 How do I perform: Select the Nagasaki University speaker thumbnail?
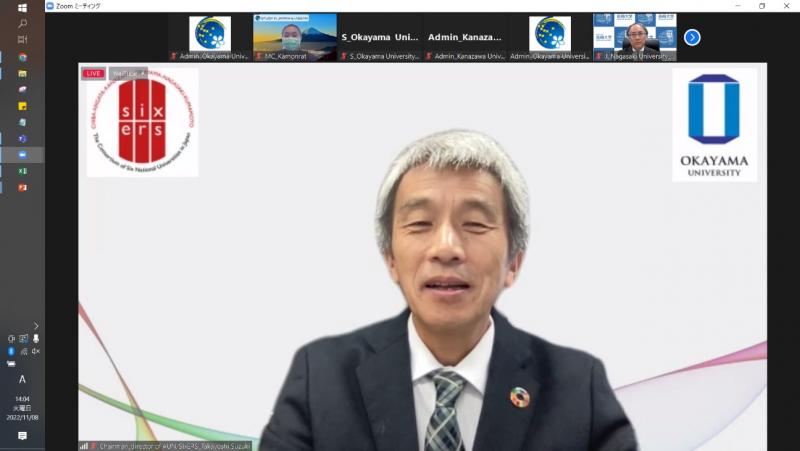pyautogui.click(x=635, y=37)
